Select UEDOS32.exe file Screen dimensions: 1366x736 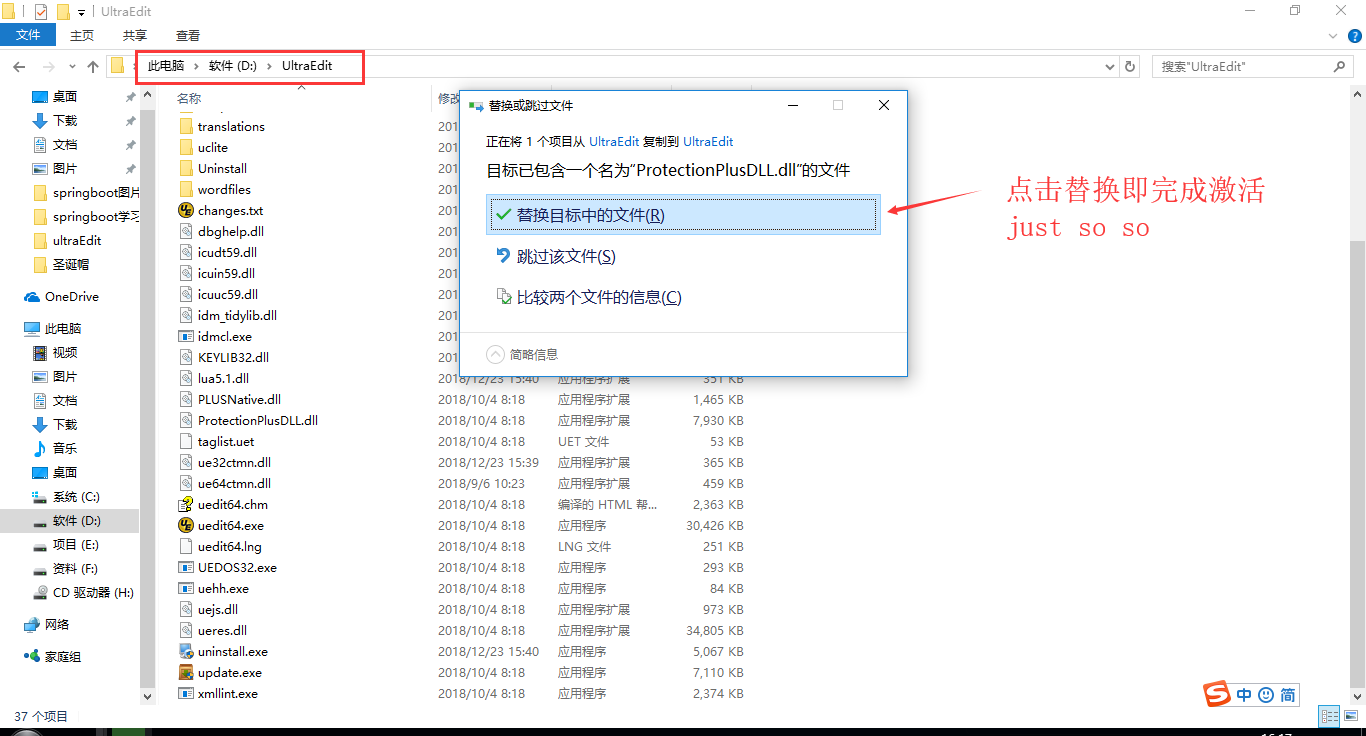pos(237,568)
